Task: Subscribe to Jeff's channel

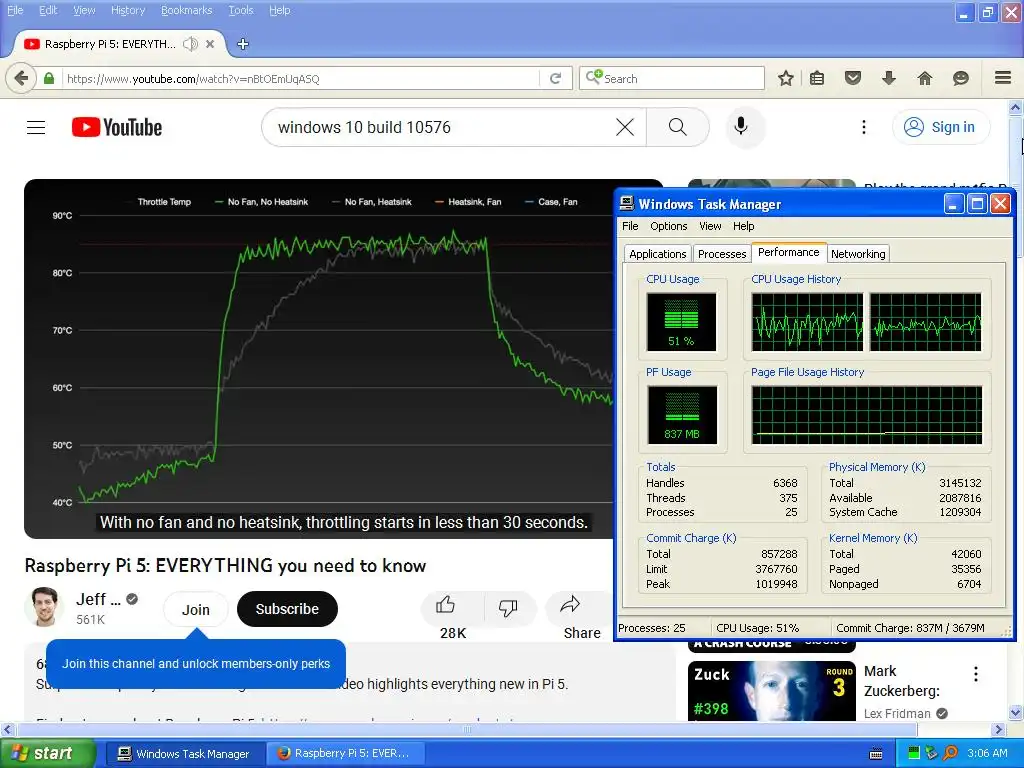Action: pyautogui.click(x=287, y=609)
